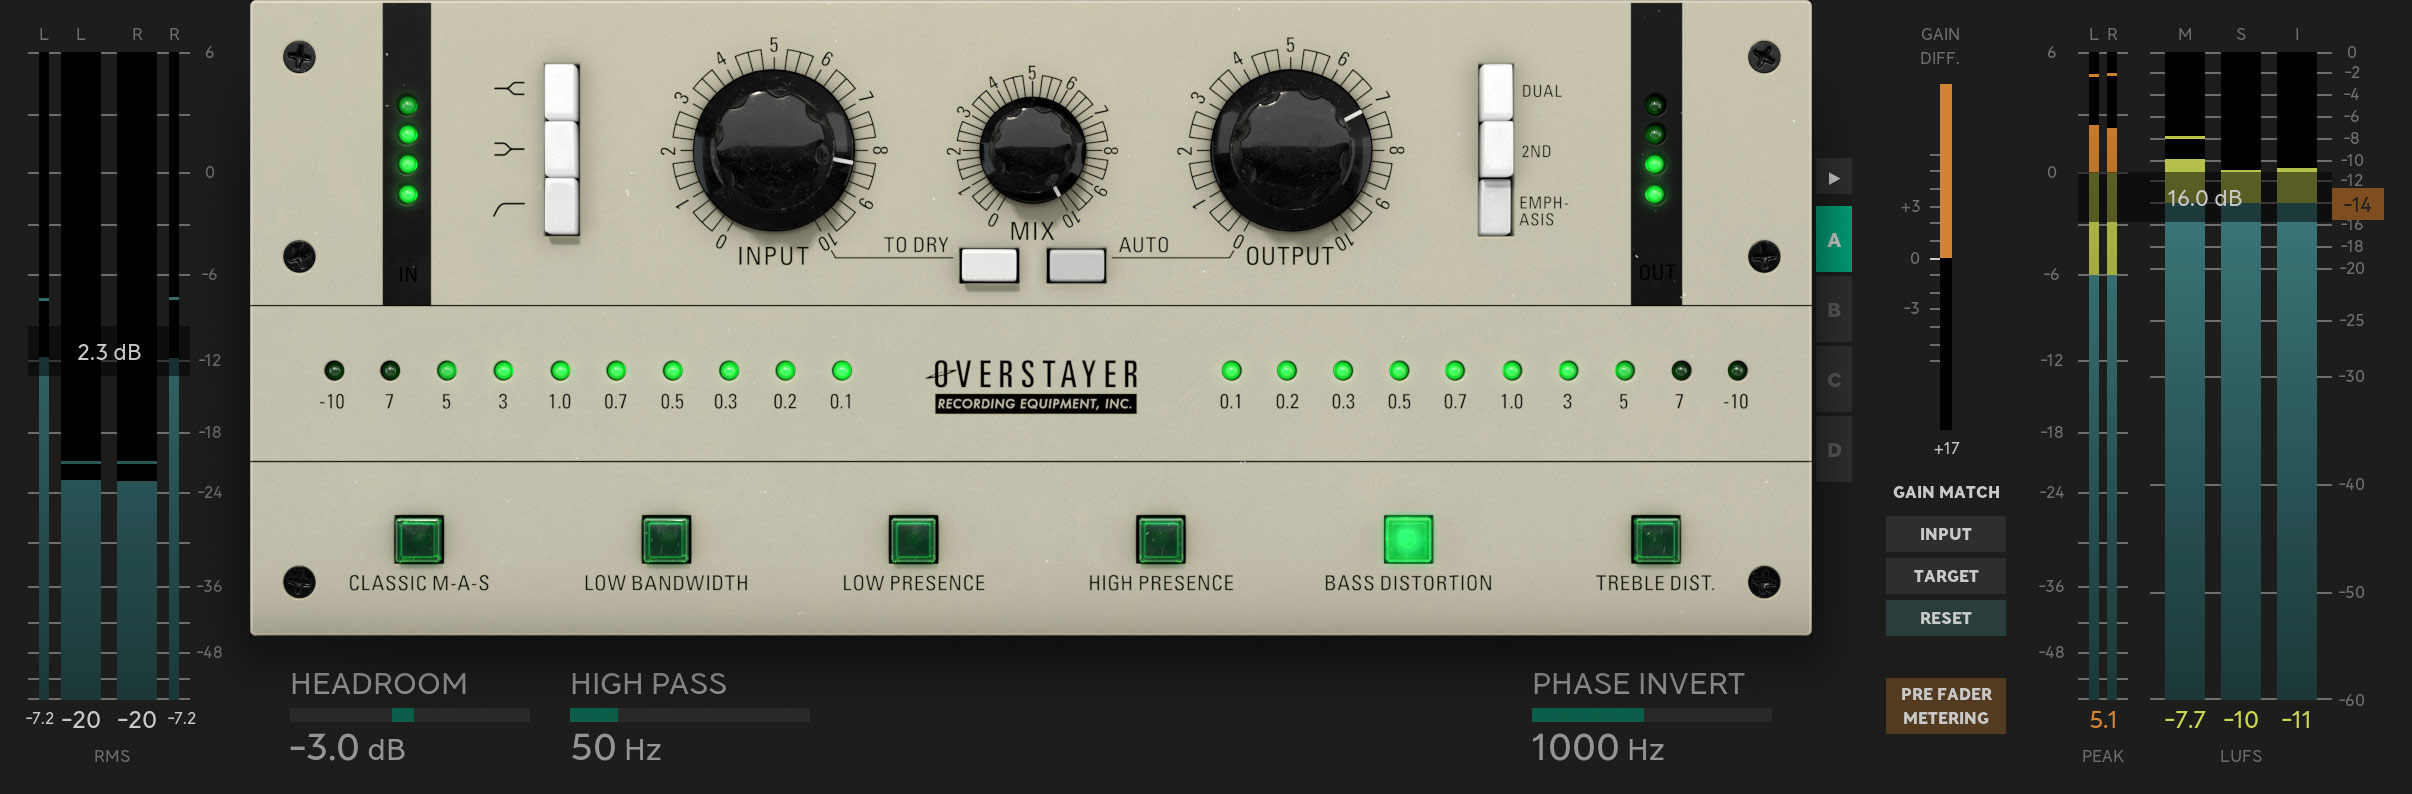Toggle the 2ND rocker switch
Screen dimensions: 2412x794
(1496, 150)
